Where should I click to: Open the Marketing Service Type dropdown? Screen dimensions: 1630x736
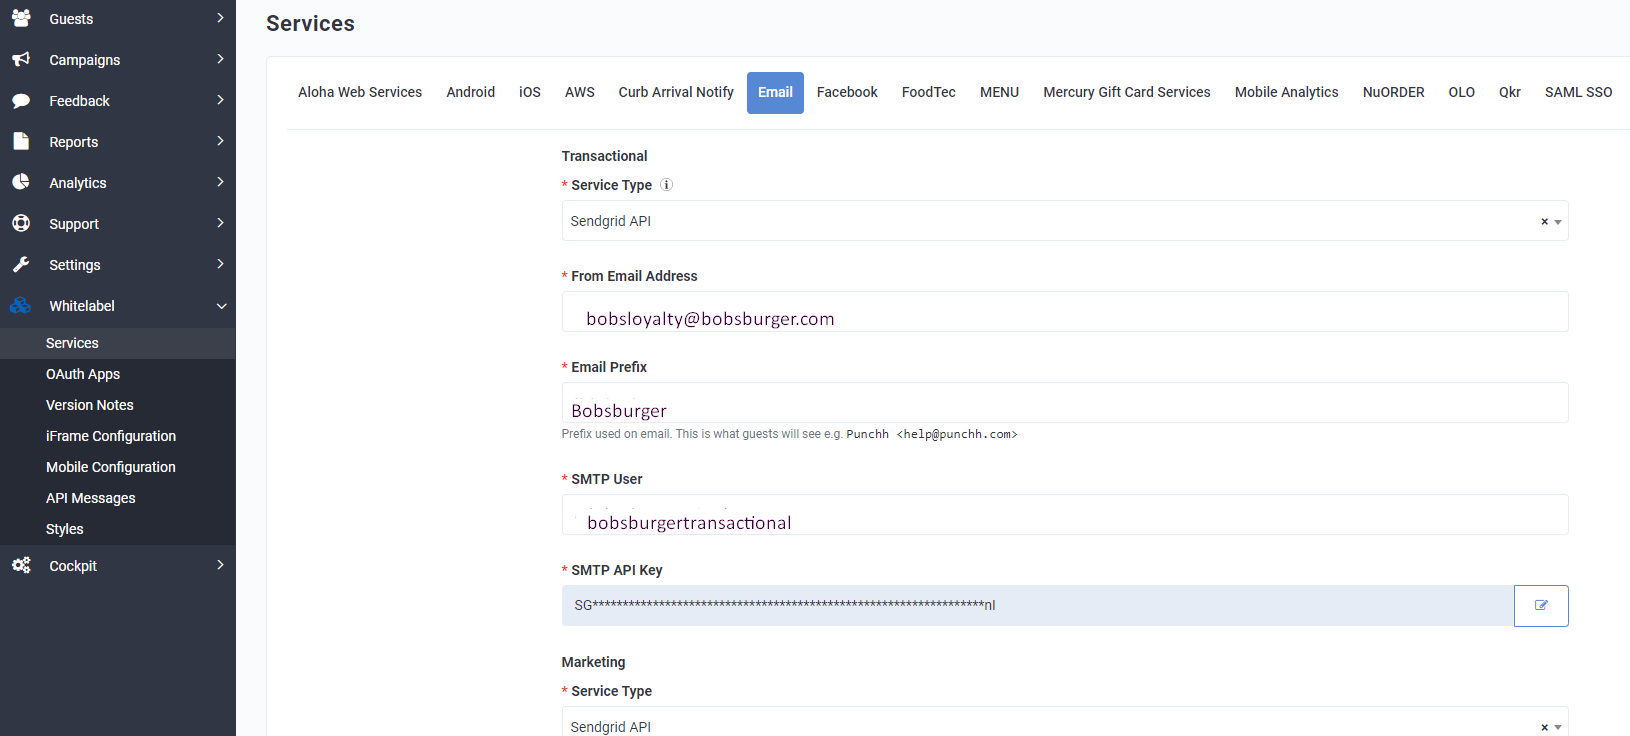click(1050, 726)
